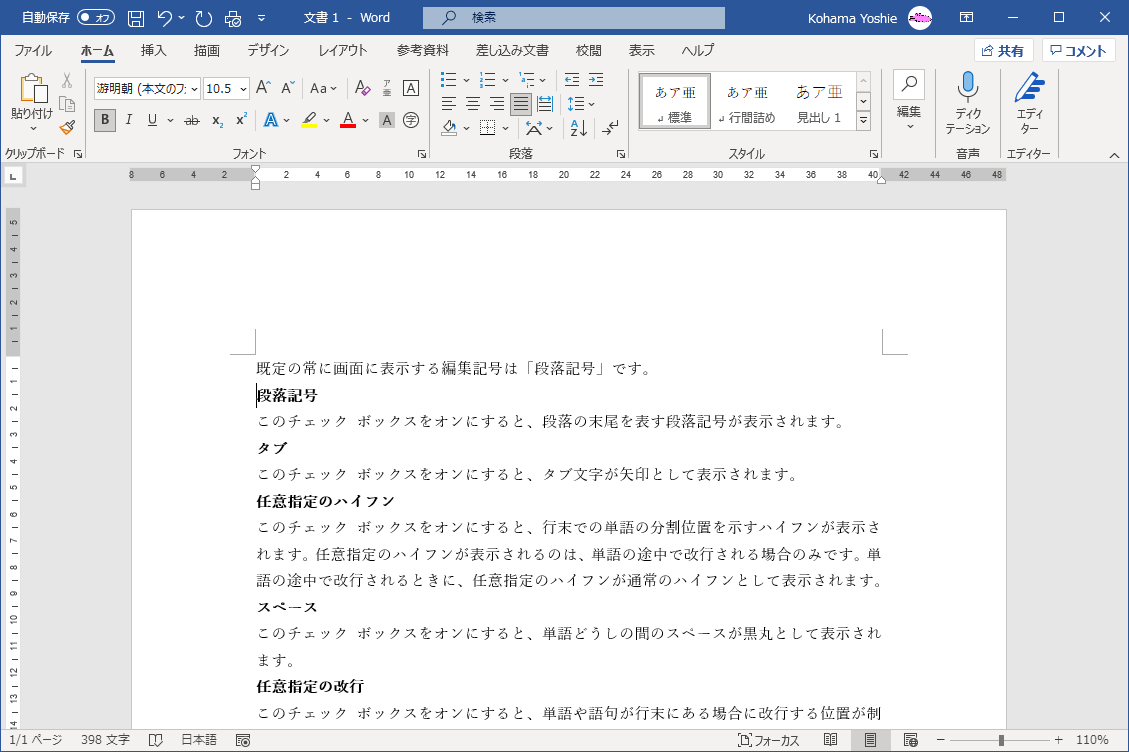Screen dimensions: 1129x752
Task: Click the enclosed character icon
Action: click(411, 120)
